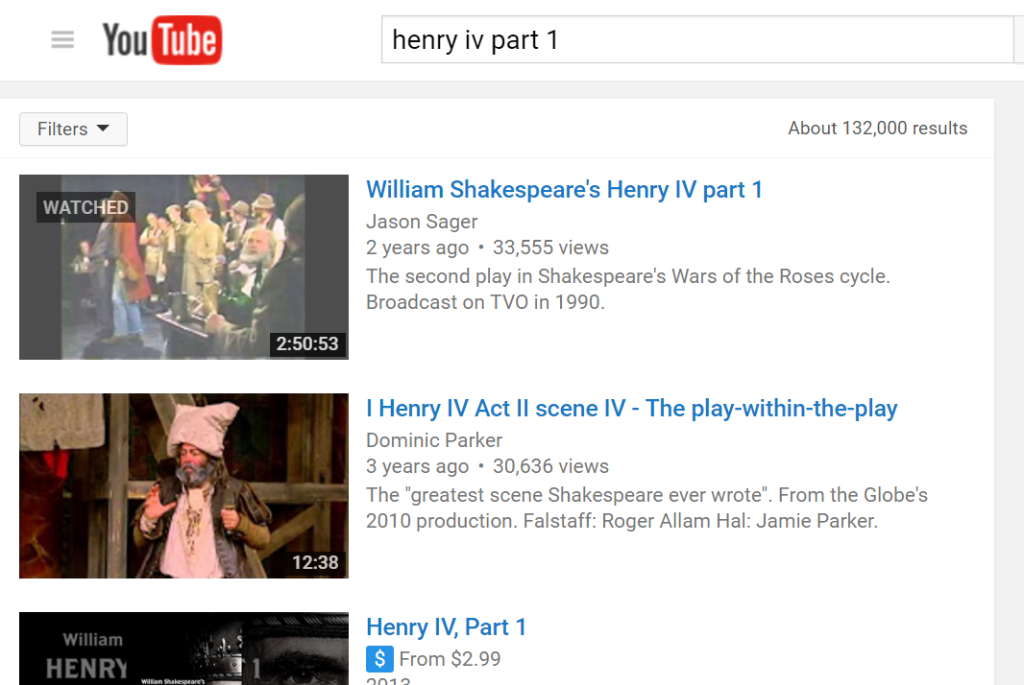
Task: Open the Falstaff play-within-the-play thumbnail
Action: 183,485
